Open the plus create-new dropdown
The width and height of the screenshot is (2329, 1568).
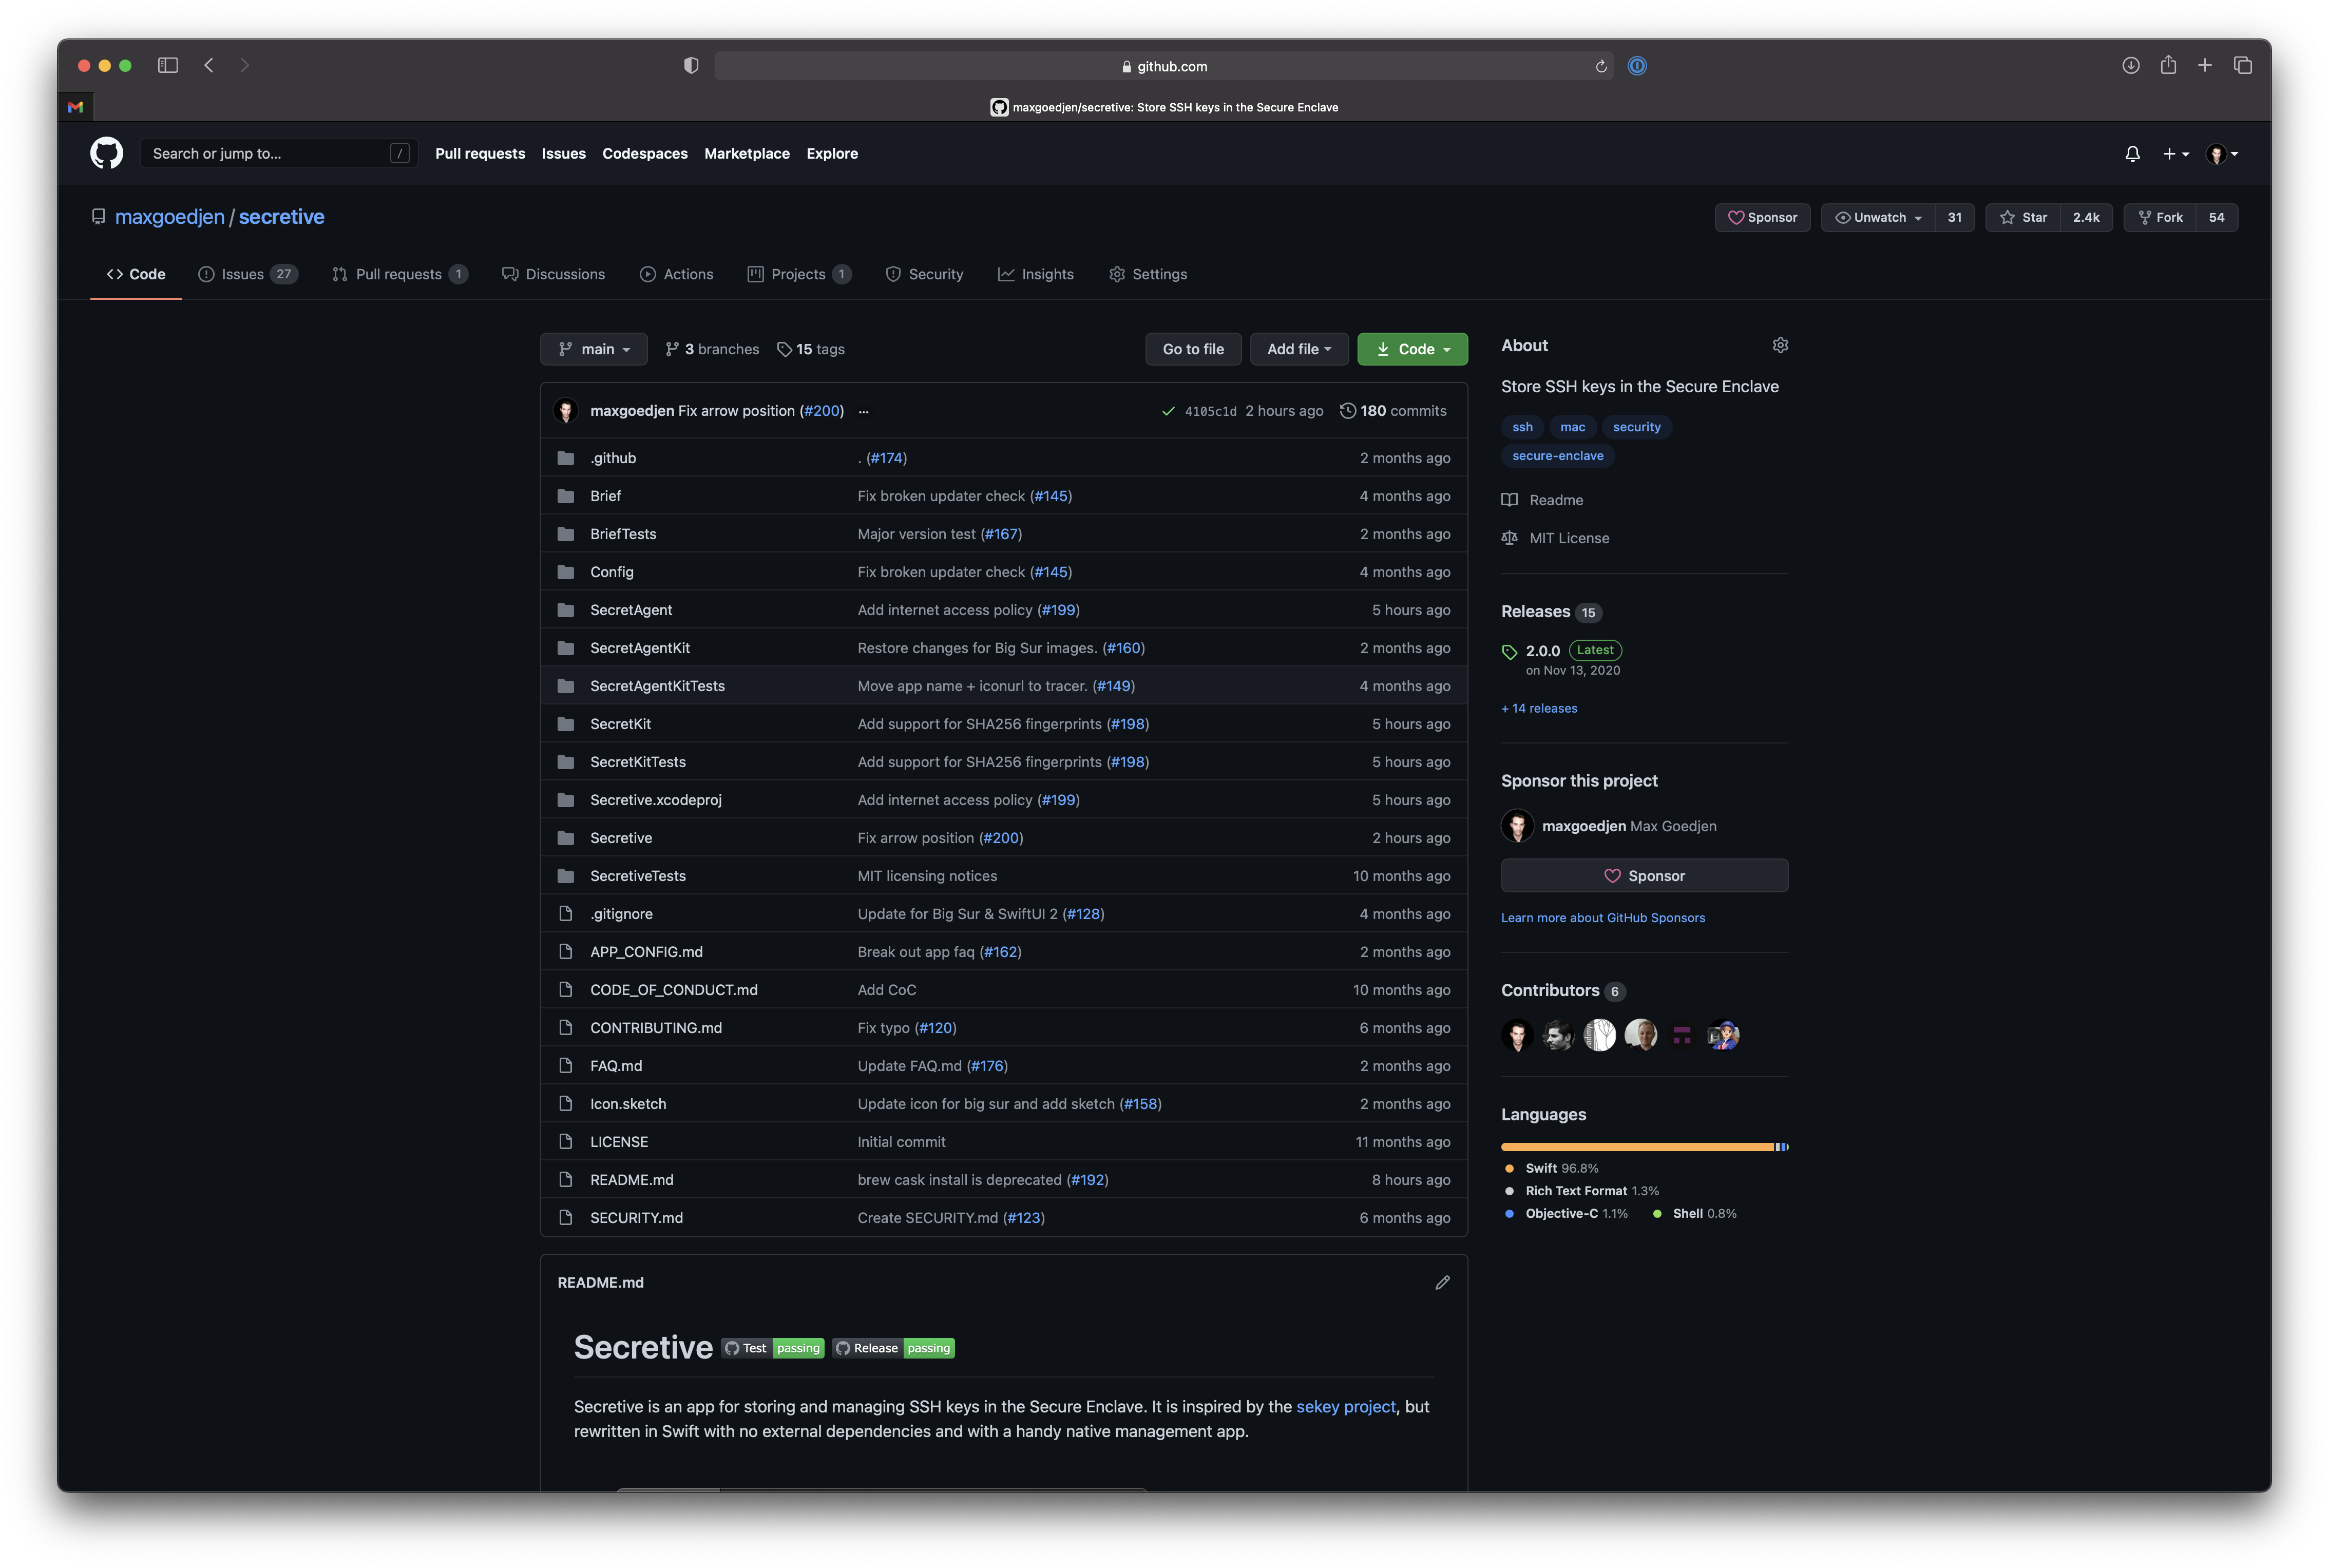click(x=2176, y=154)
